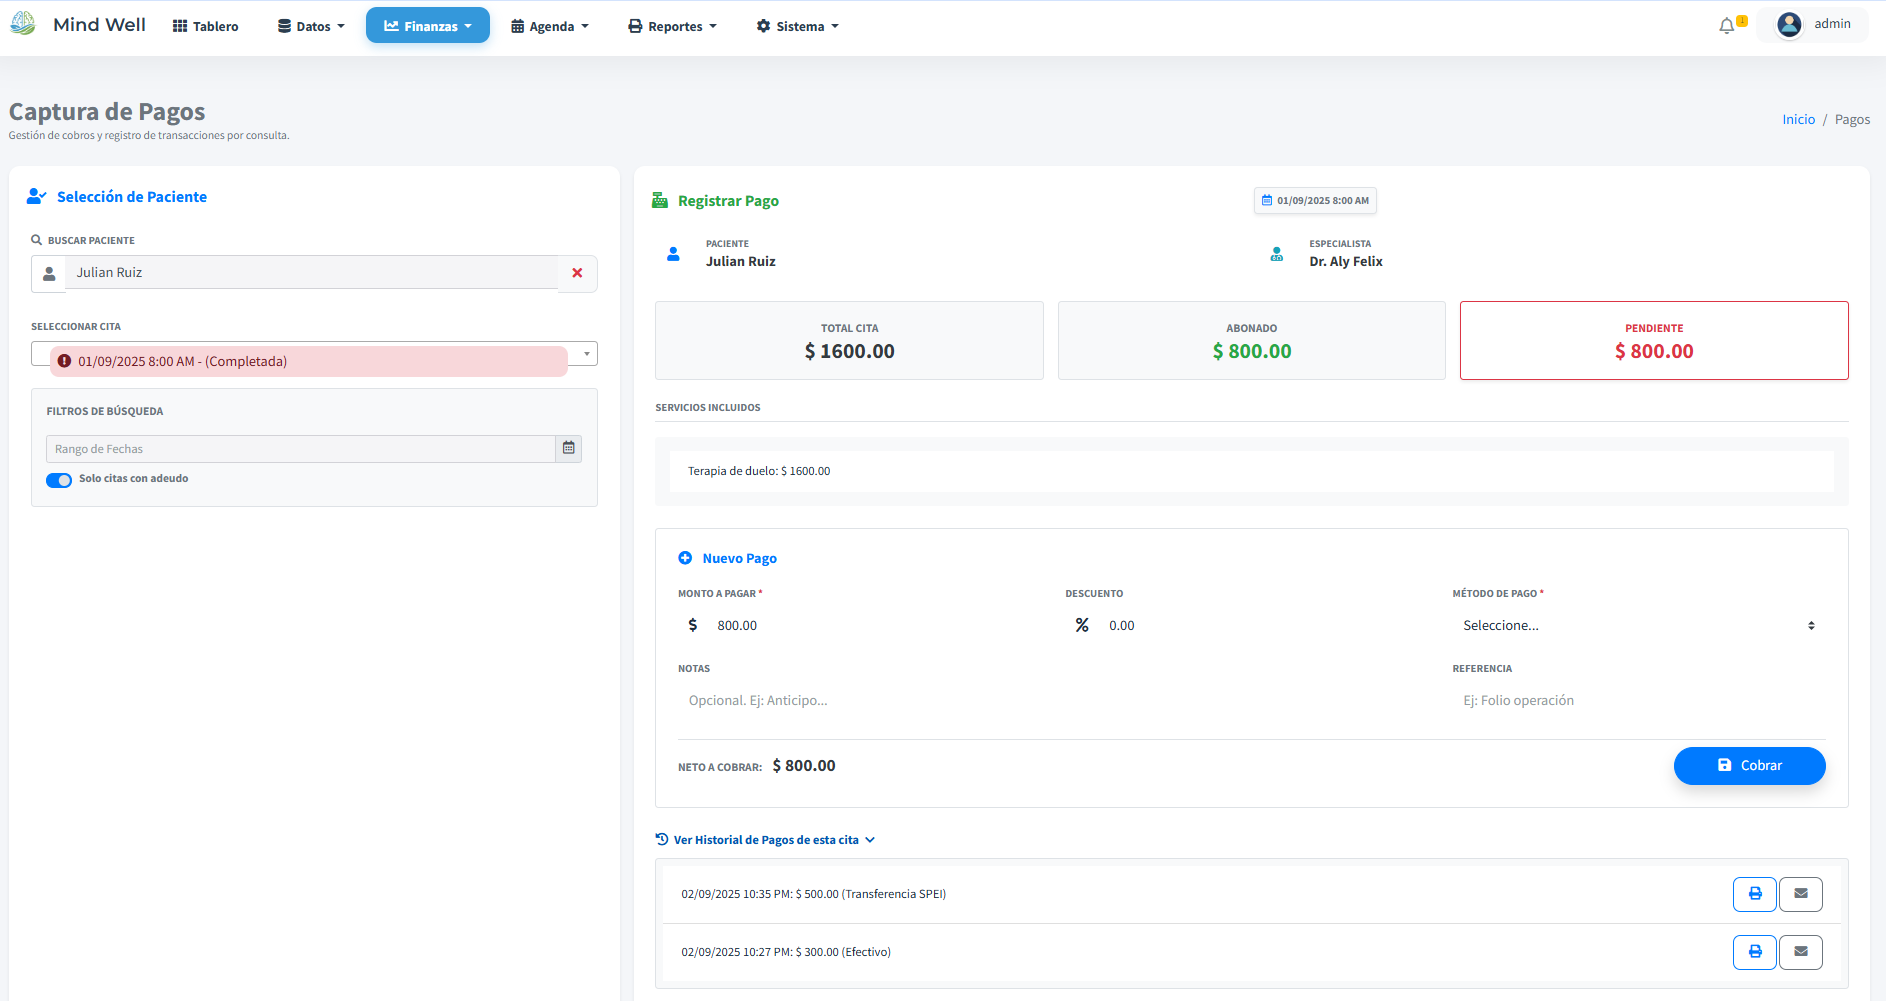Go to Inicio breadcrumb link

click(1798, 119)
